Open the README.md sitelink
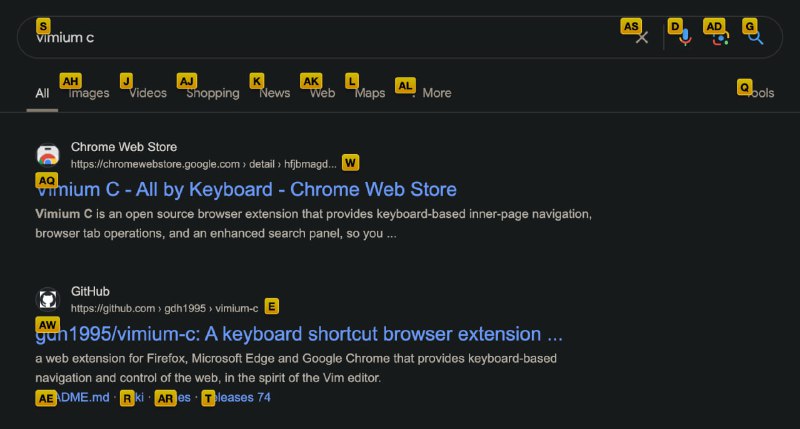800x429 pixels. tap(72, 397)
